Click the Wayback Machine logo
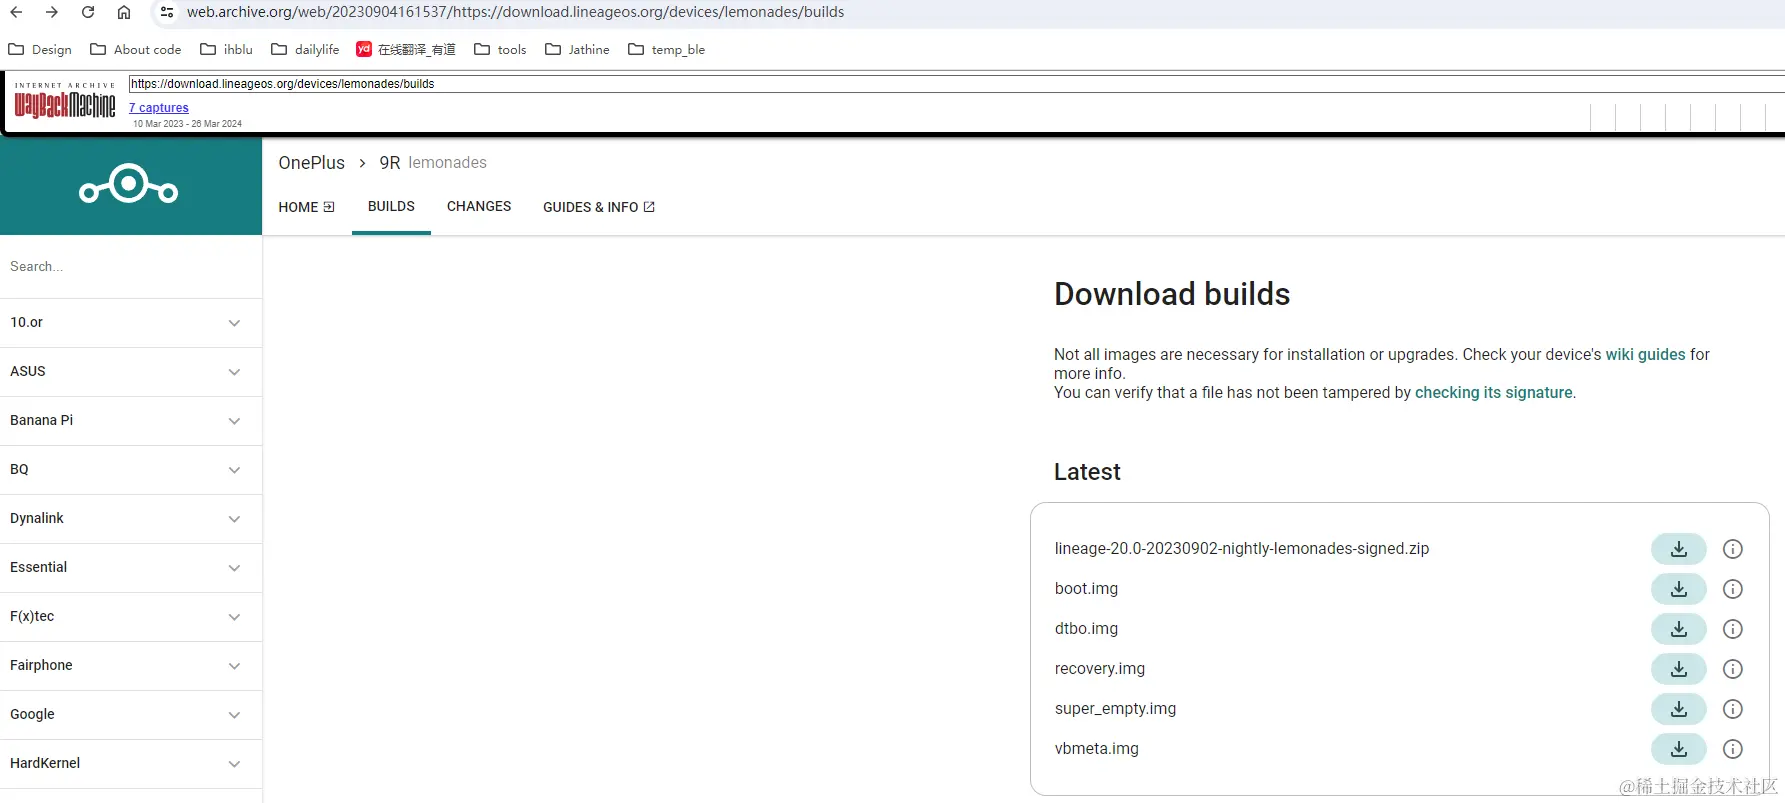This screenshot has height=803, width=1785. pos(65,101)
